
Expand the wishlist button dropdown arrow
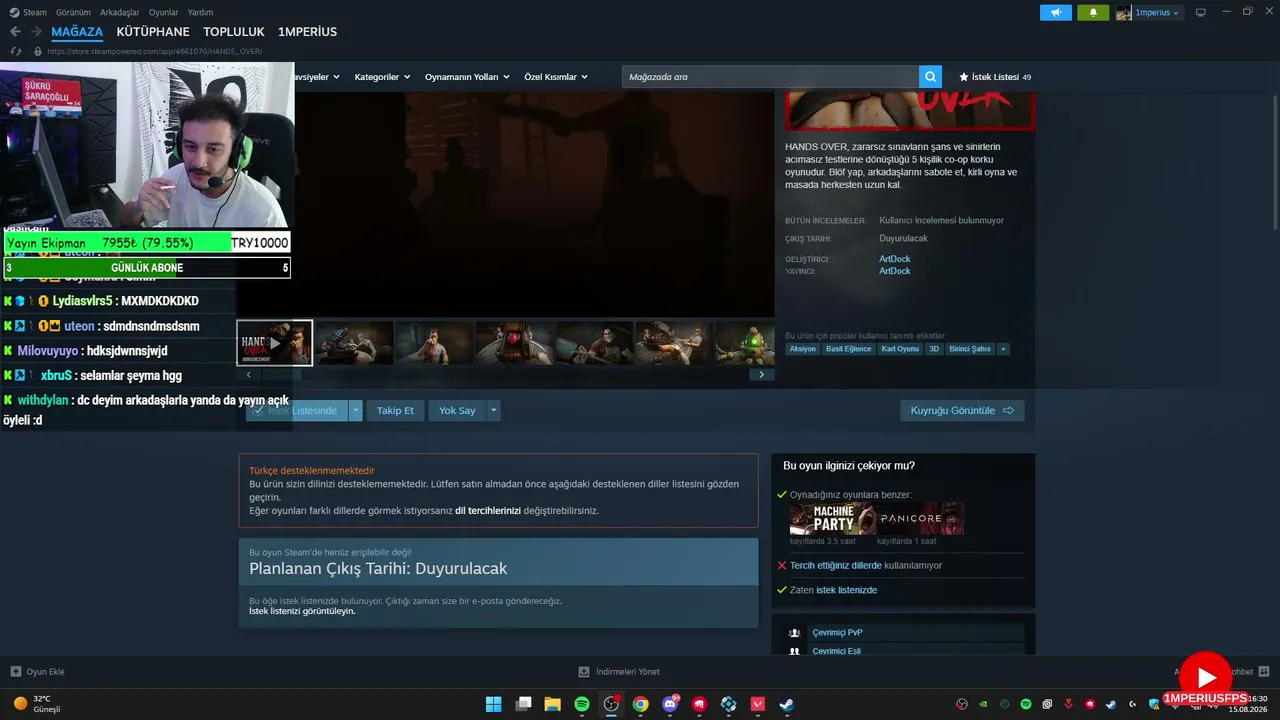pyautogui.click(x=355, y=410)
